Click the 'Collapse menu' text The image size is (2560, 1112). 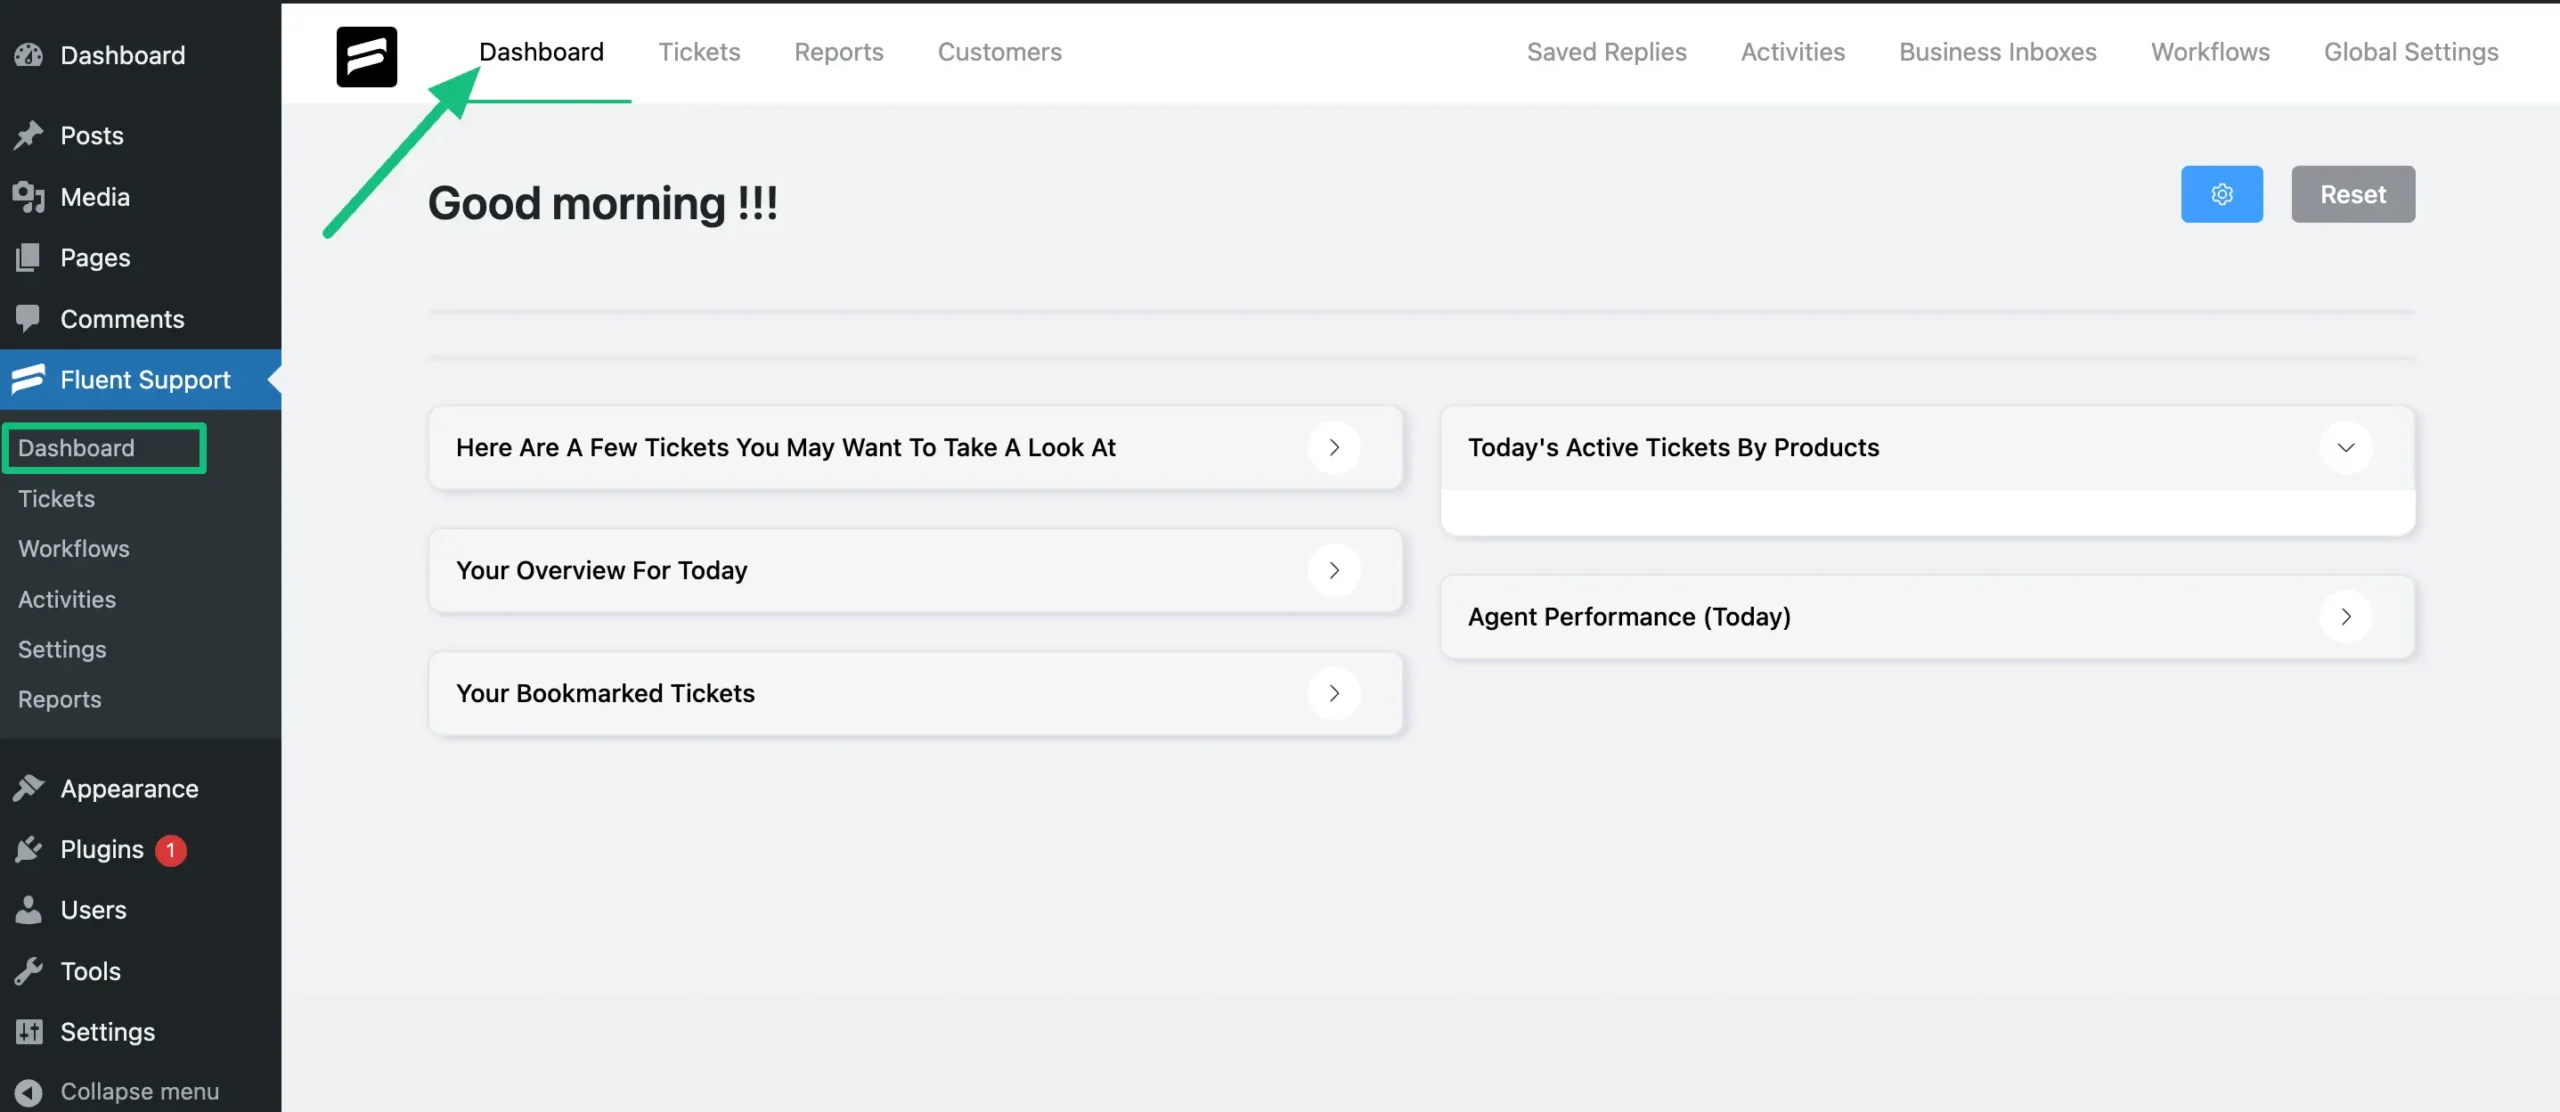139,1091
